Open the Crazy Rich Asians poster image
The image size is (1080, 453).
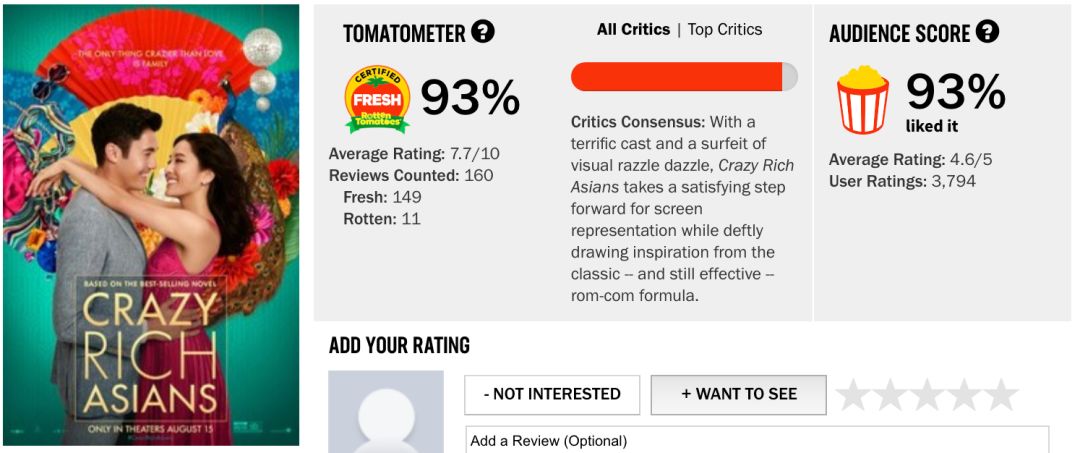[151, 225]
